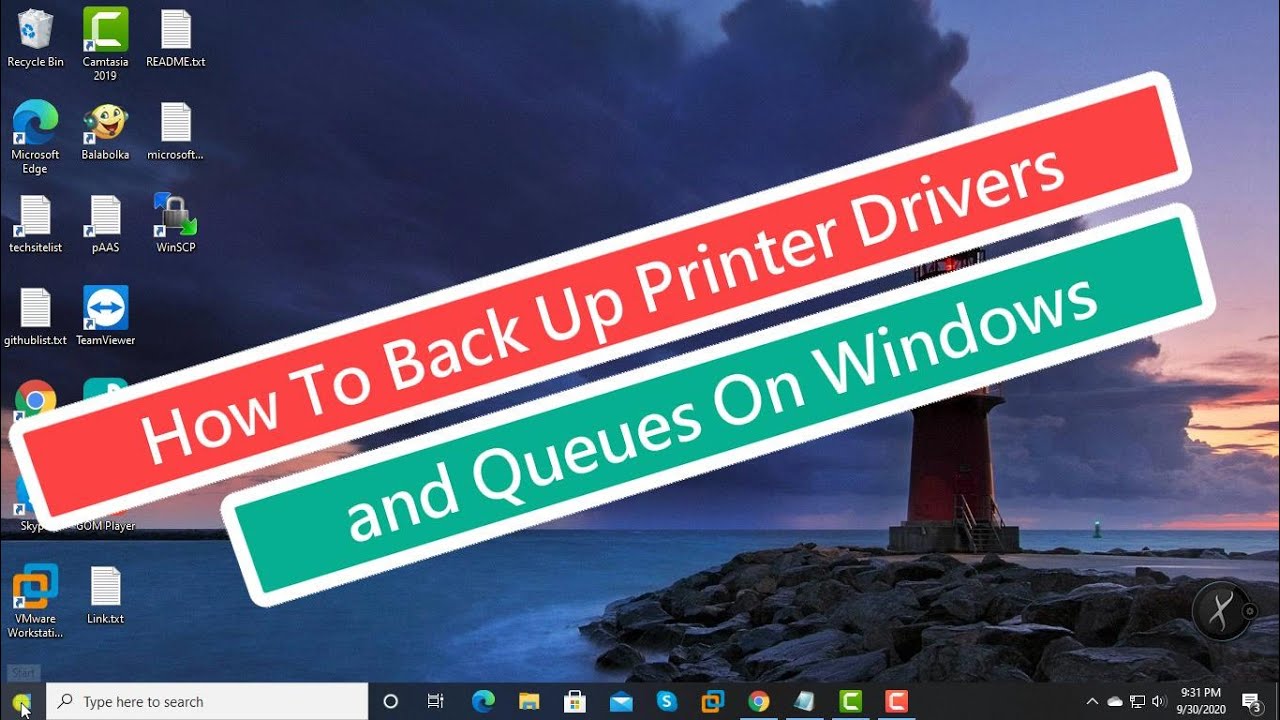1280x720 pixels.
Task: Launch the WinSCP desktop shortcut
Action: coord(176,224)
